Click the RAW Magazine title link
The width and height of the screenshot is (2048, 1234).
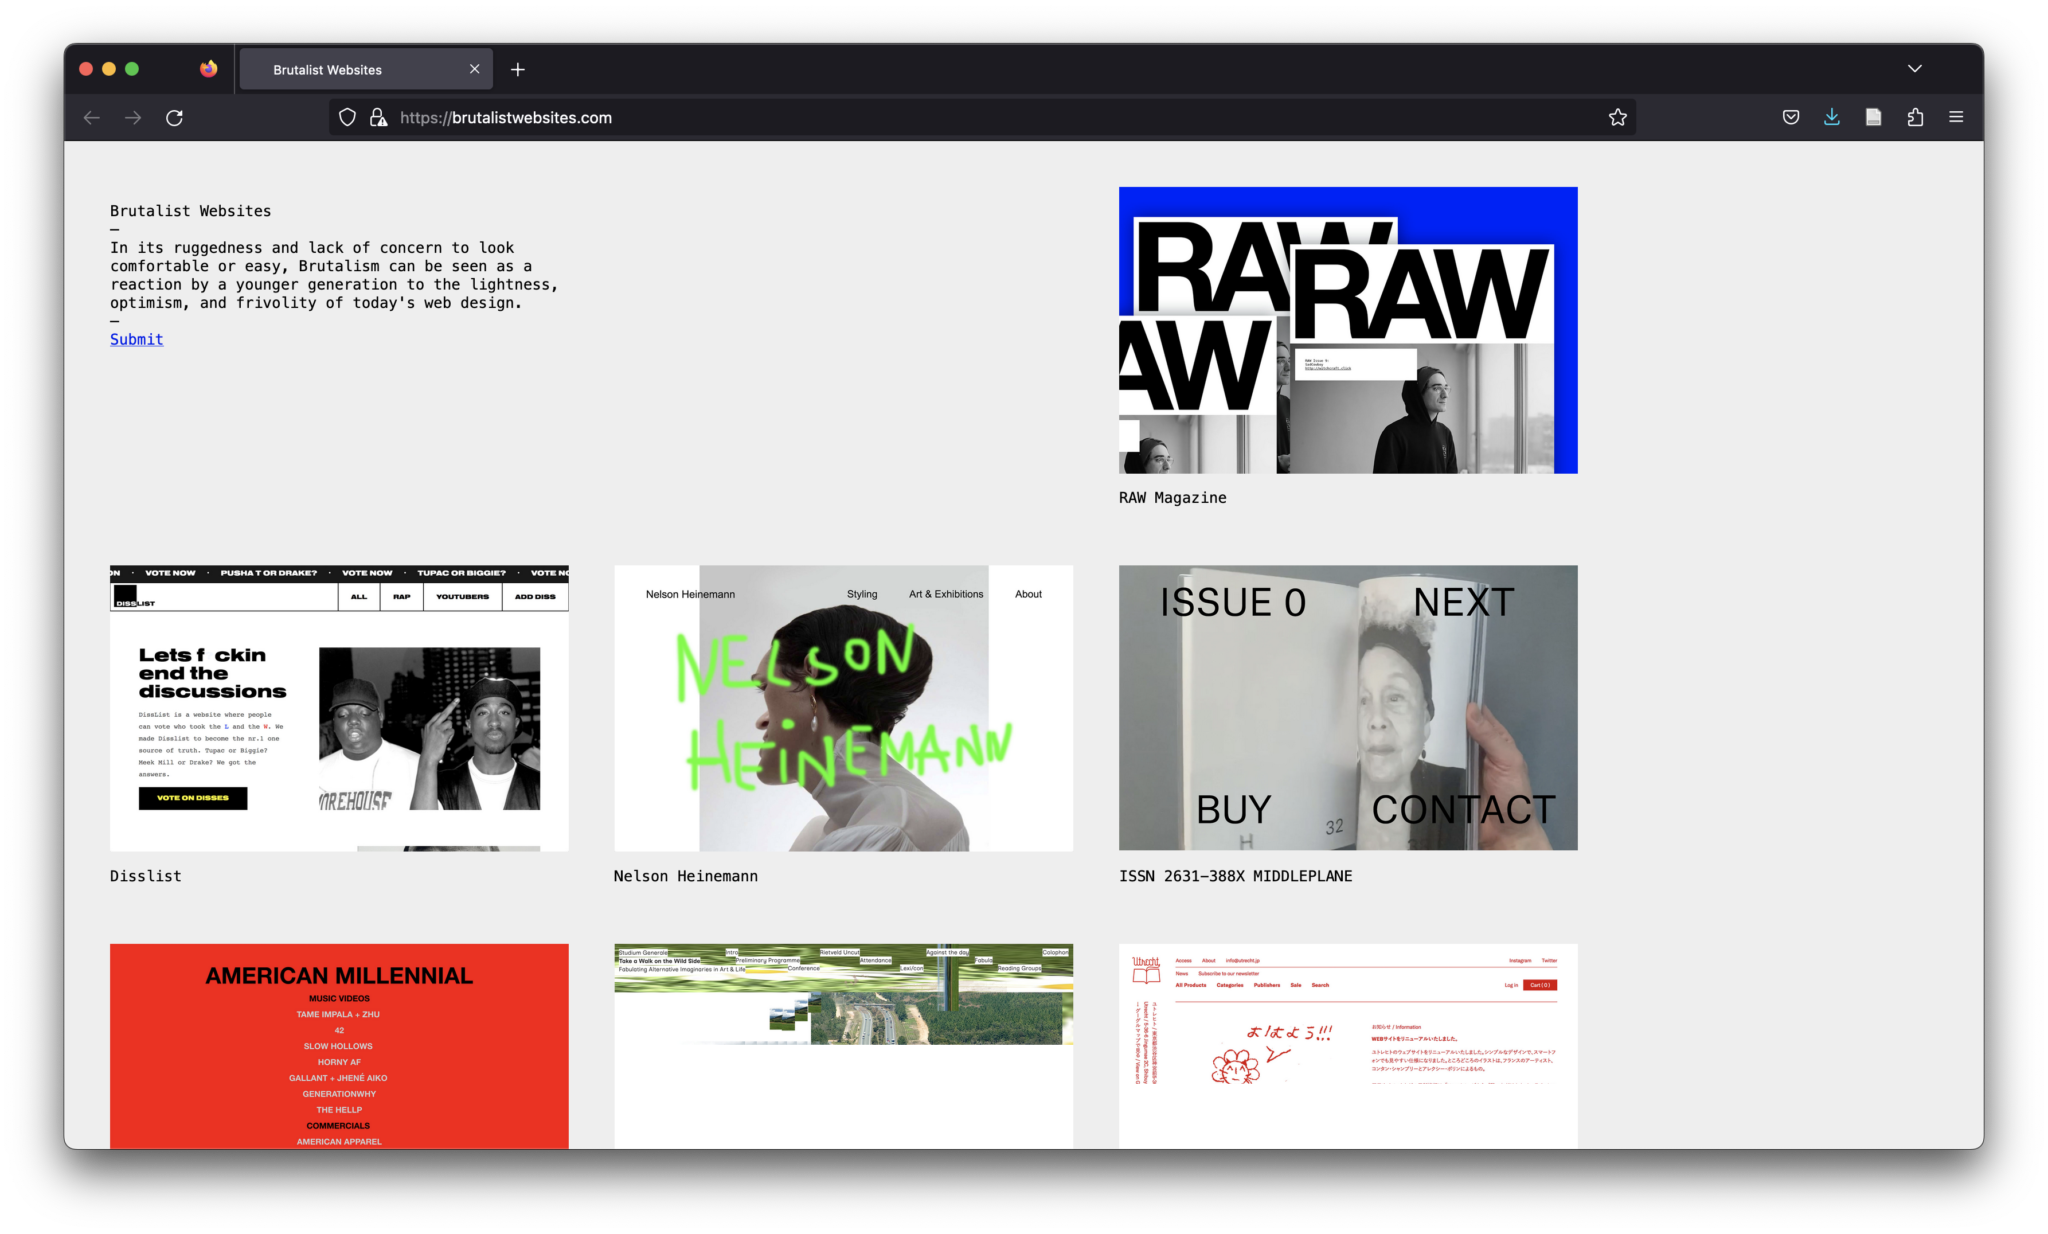pos(1172,498)
